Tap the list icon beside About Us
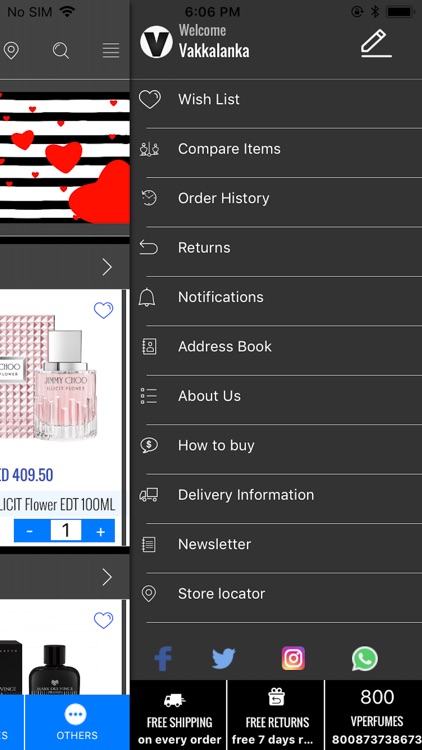 (x=148, y=396)
